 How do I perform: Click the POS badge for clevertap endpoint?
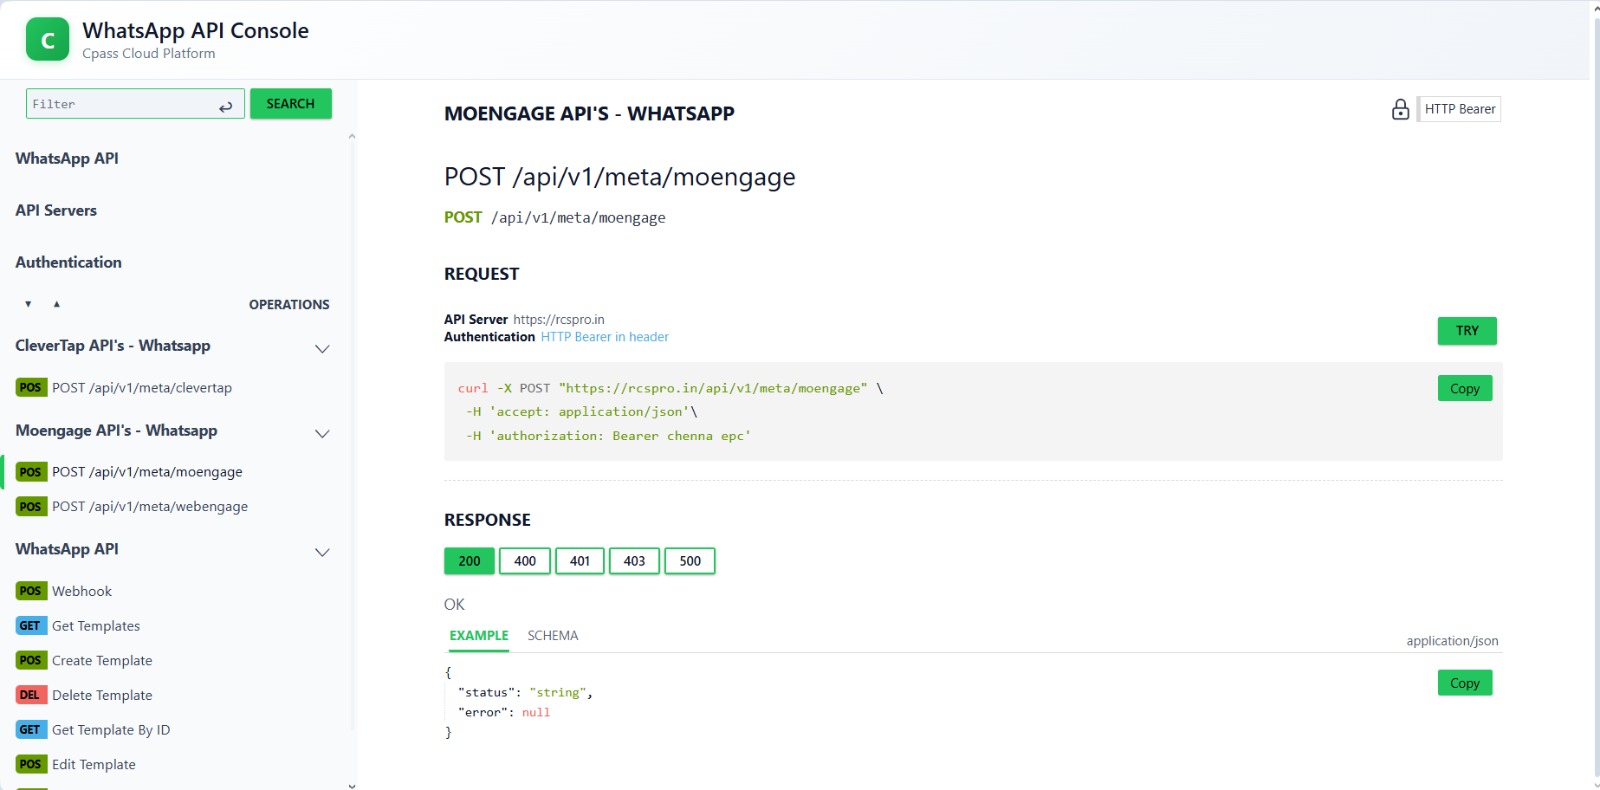pos(31,387)
